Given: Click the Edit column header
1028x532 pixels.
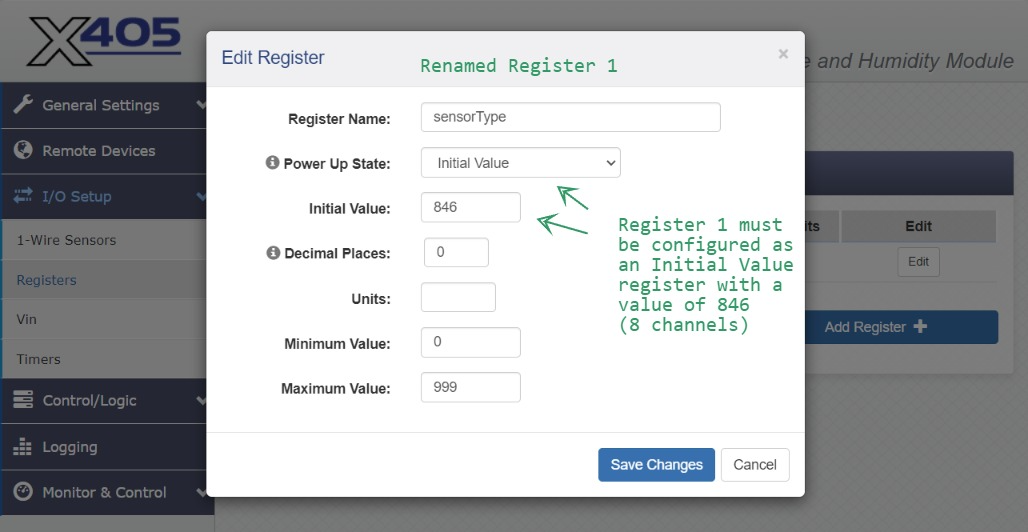Looking at the screenshot, I should pos(919,226).
